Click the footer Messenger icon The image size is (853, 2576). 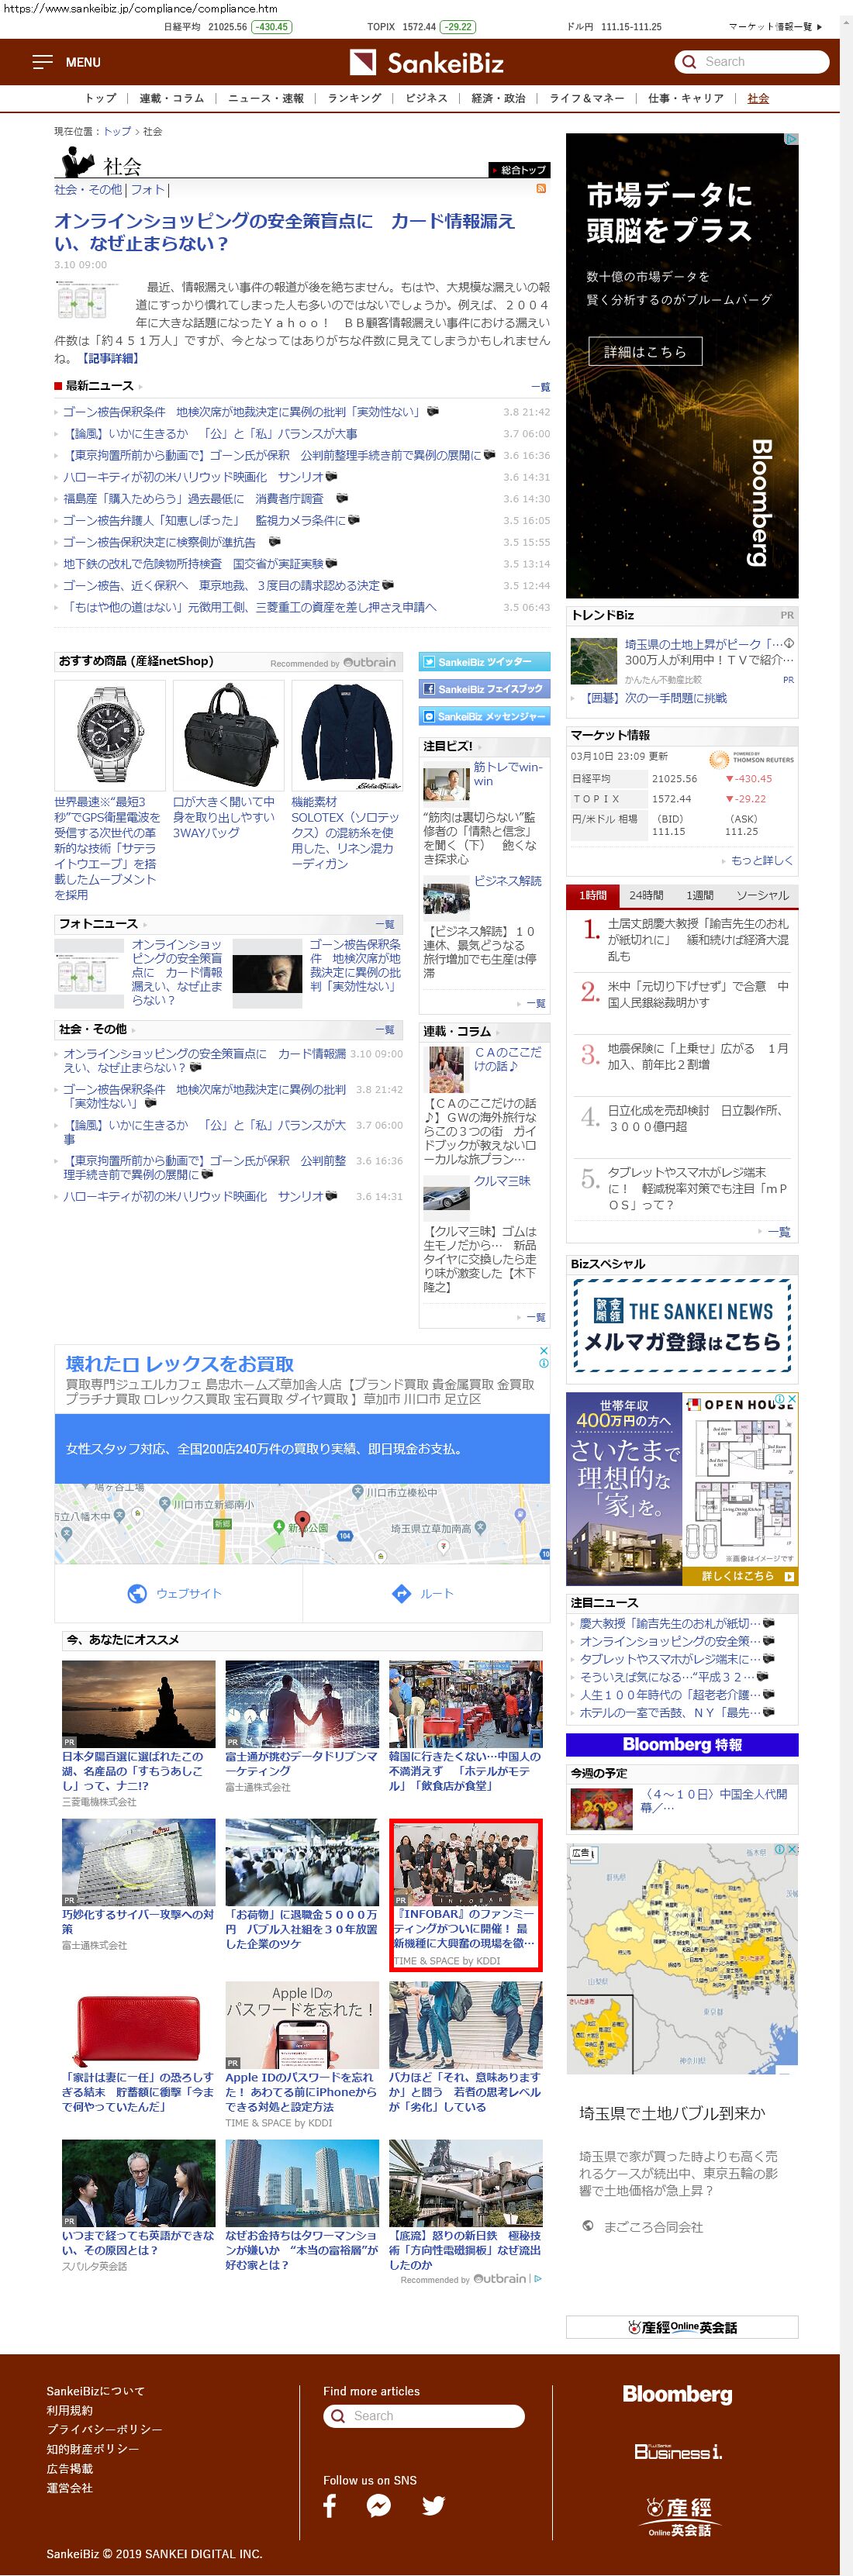[379, 2506]
